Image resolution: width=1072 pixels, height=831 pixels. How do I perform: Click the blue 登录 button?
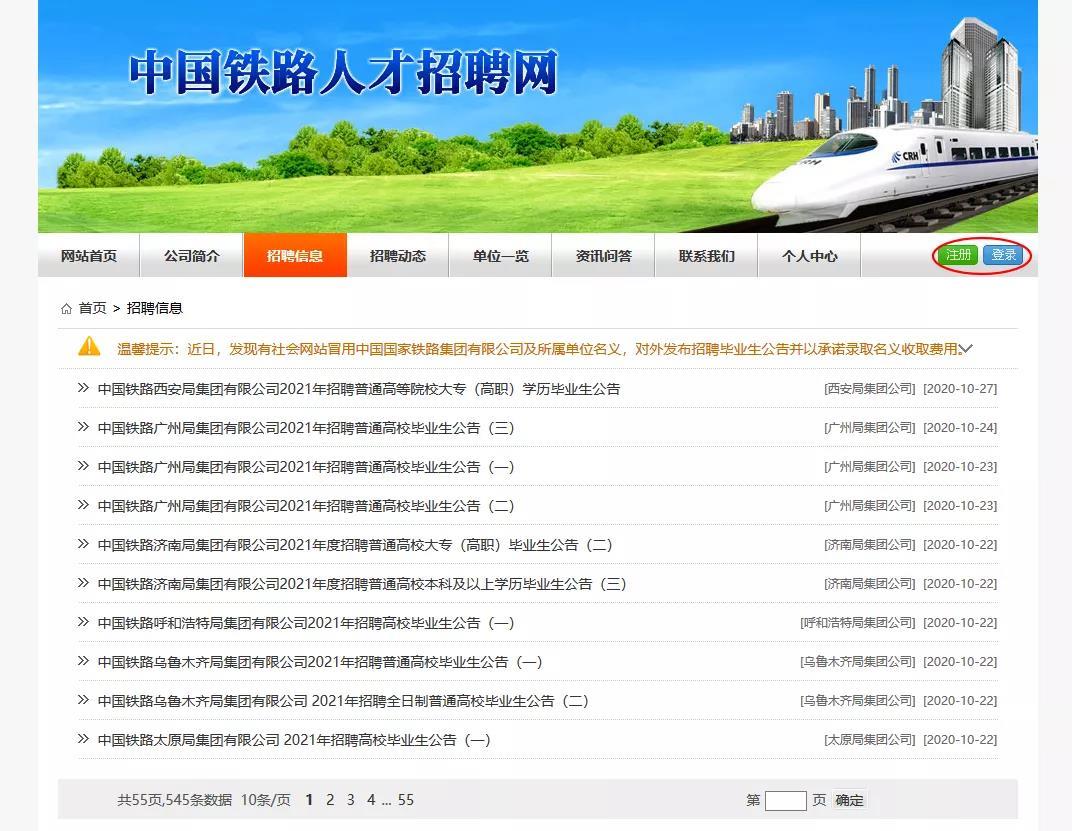point(1004,255)
